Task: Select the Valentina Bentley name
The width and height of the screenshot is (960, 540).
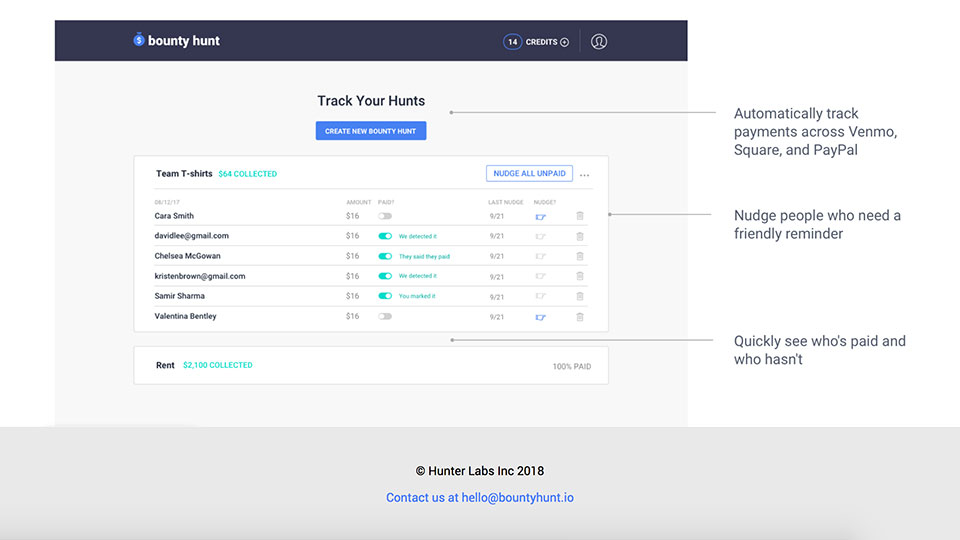Action: [x=186, y=317]
